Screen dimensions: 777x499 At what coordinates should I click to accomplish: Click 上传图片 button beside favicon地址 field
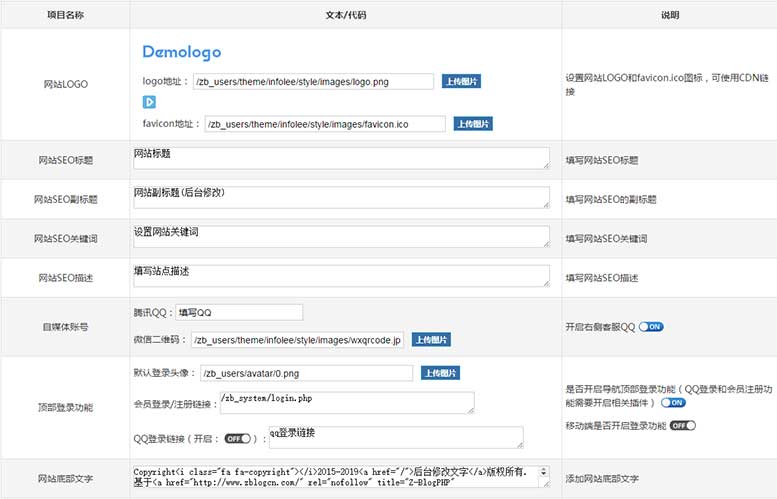click(x=473, y=124)
